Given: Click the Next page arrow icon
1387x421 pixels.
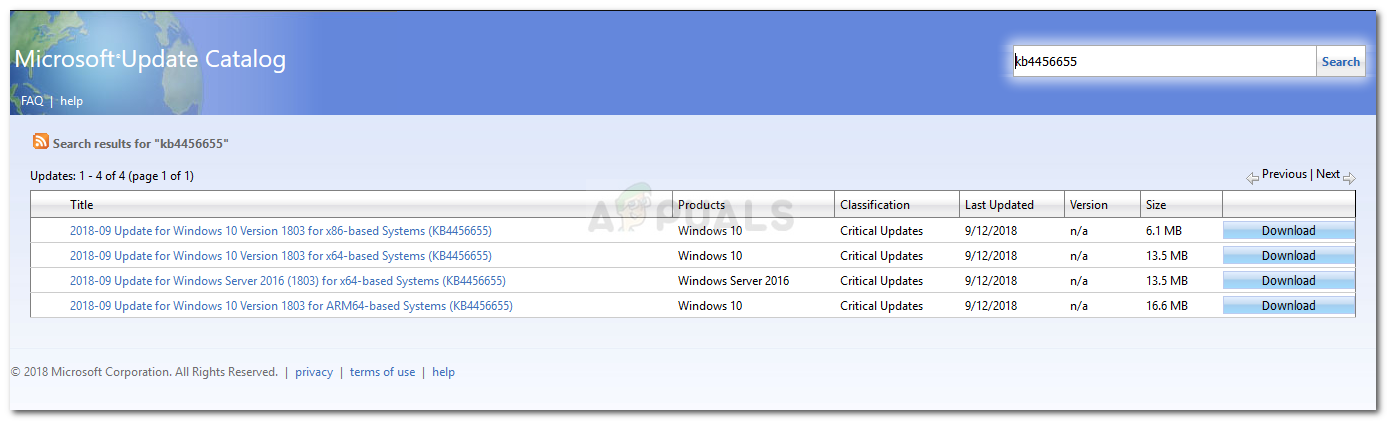Looking at the screenshot, I should tap(1349, 178).
